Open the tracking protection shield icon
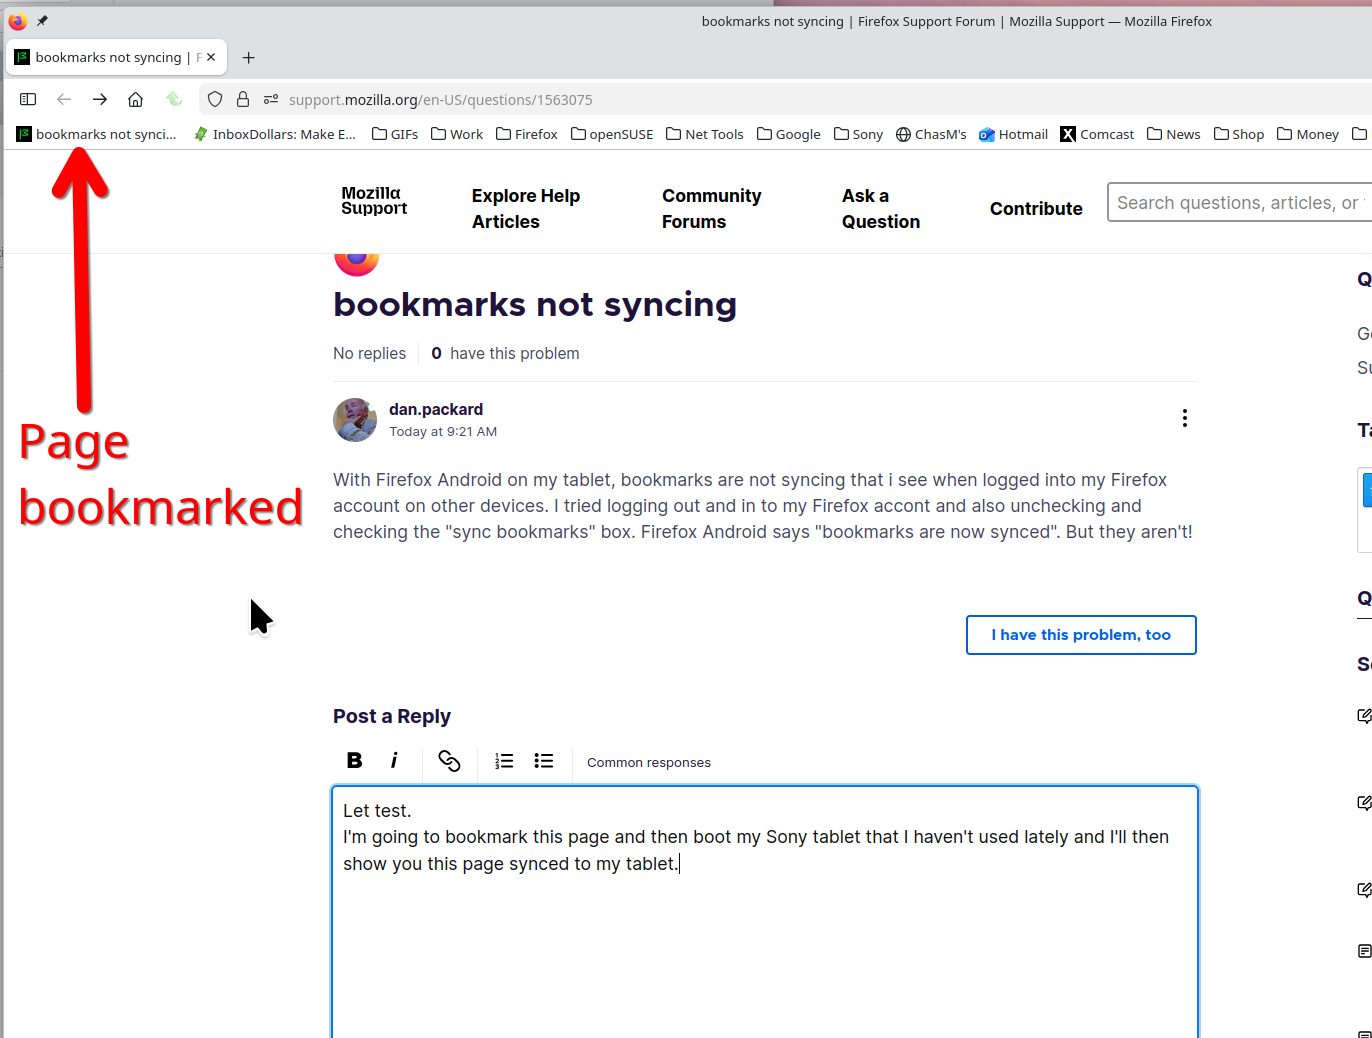 pyautogui.click(x=215, y=99)
